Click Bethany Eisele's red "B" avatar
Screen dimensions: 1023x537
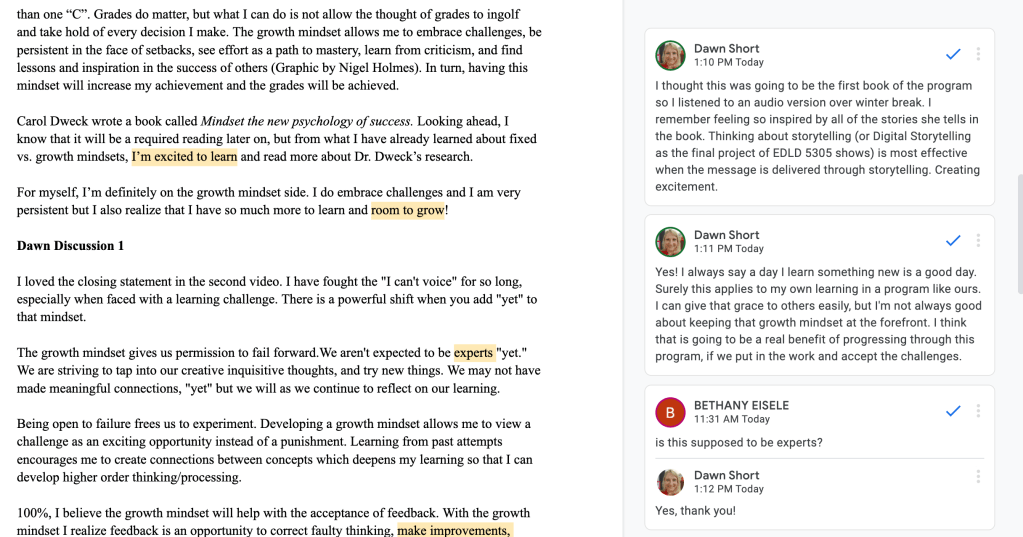[x=670, y=412]
